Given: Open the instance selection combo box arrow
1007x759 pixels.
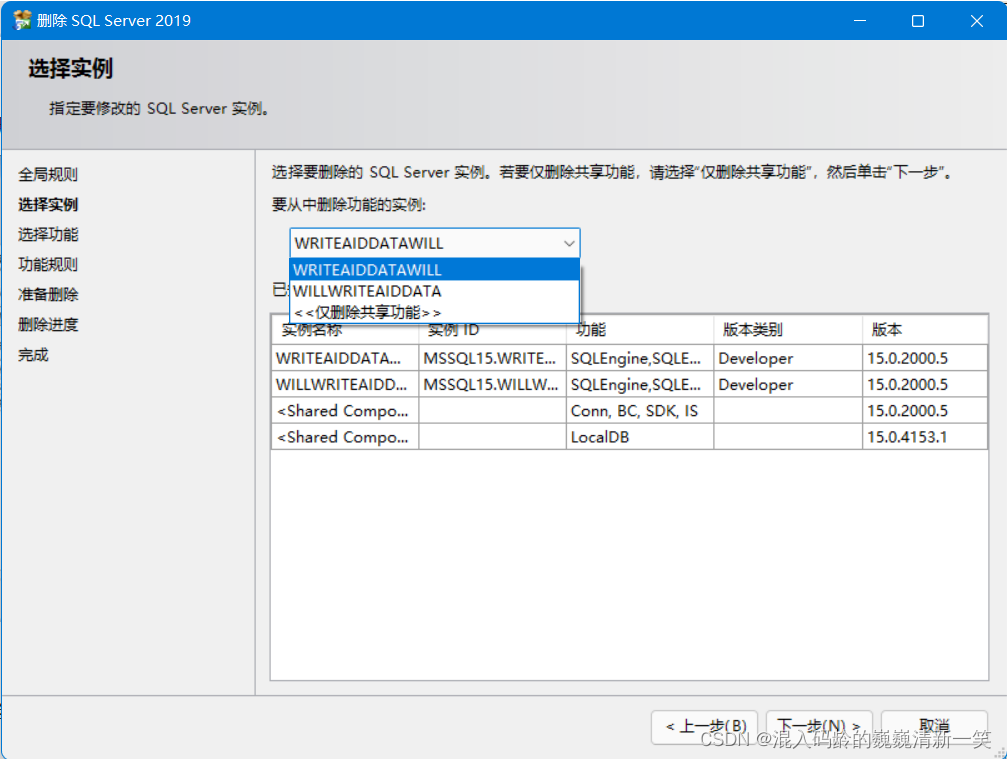Looking at the screenshot, I should [x=568, y=243].
